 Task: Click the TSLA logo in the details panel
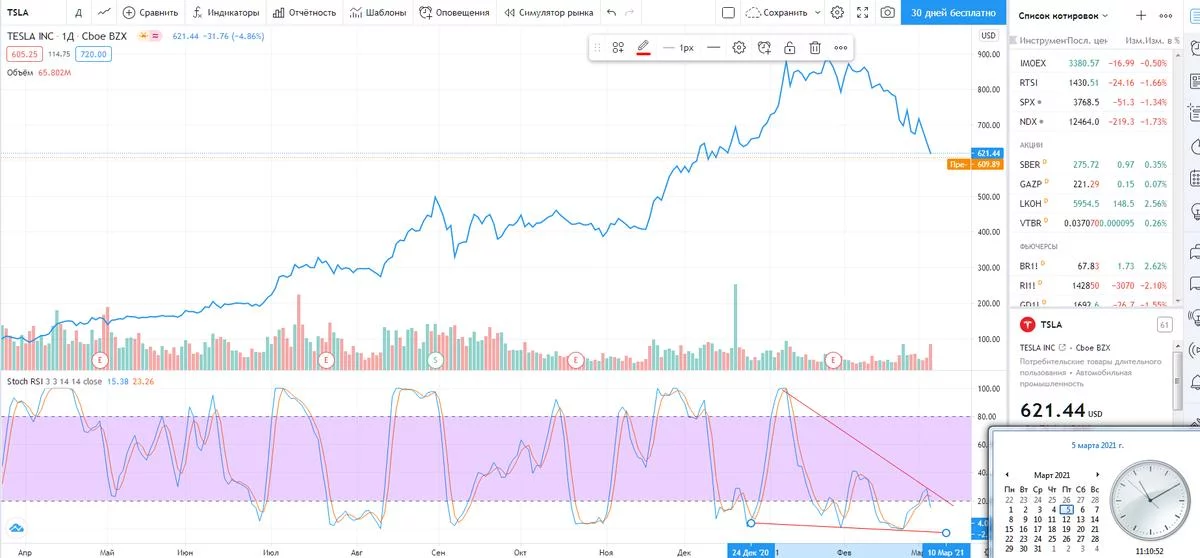(1027, 325)
